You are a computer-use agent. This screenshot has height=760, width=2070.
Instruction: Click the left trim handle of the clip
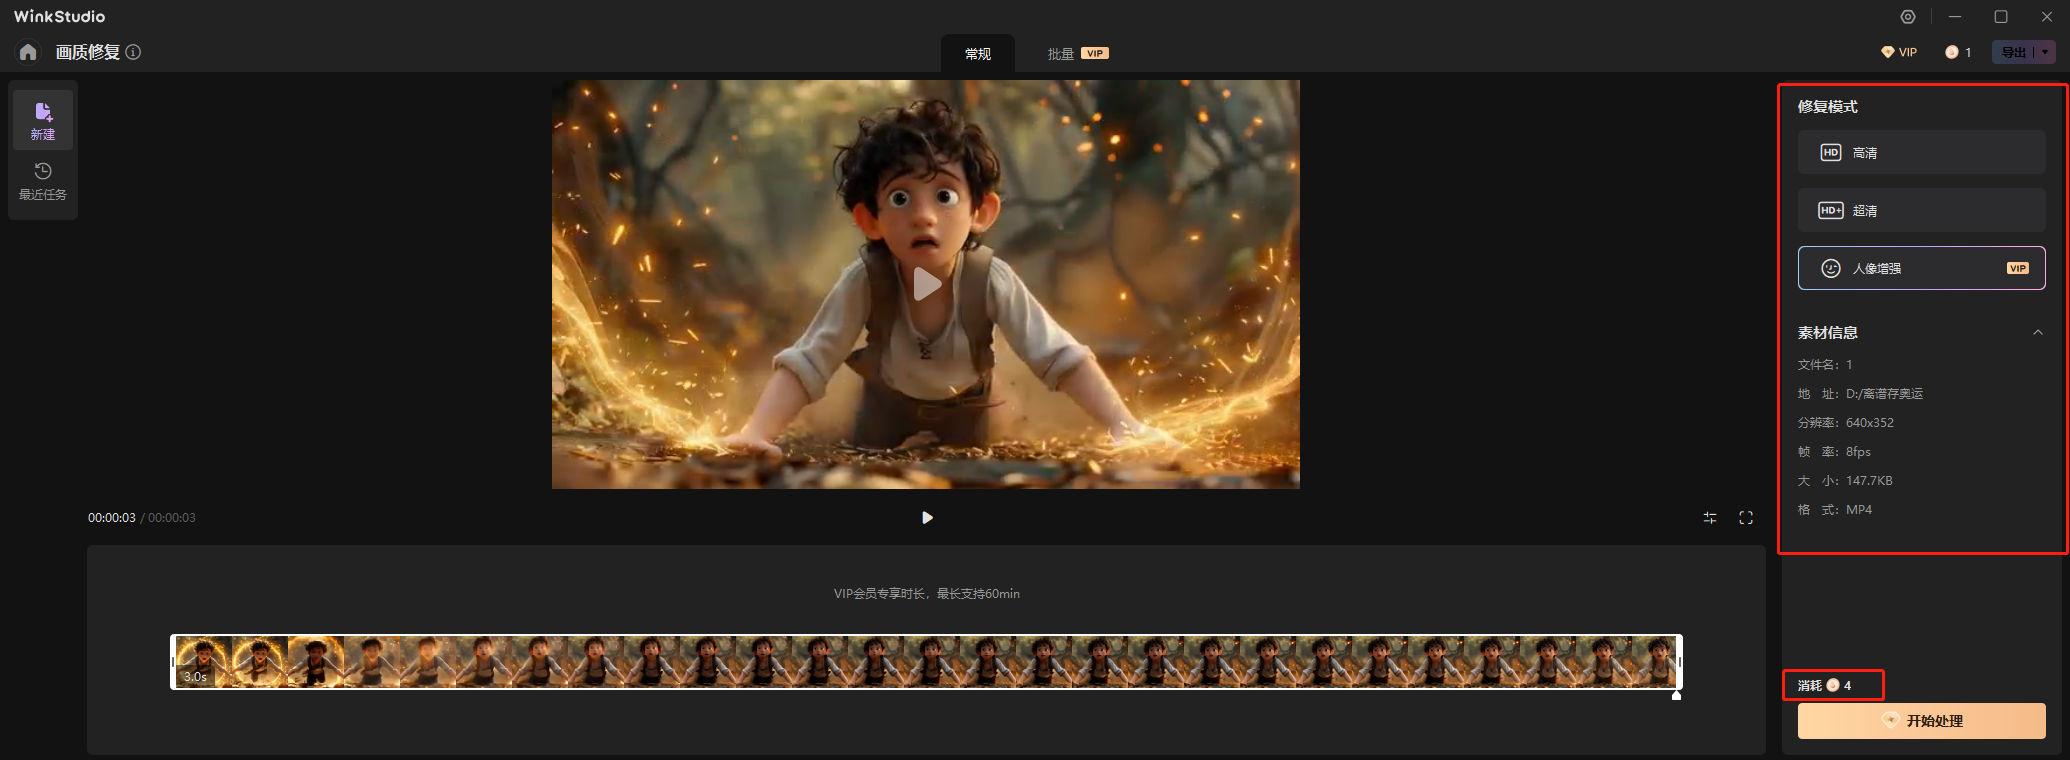(x=173, y=661)
